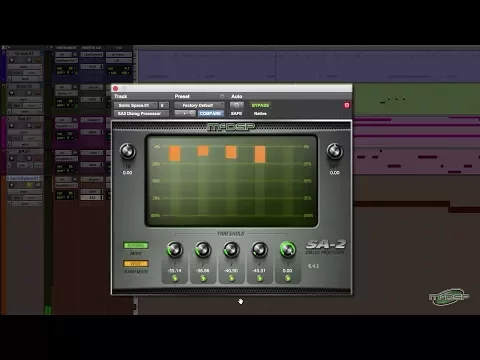This screenshot has width=480, height=360.
Task: Open the preset librarian menu circle icon
Action: (x=222, y=96)
